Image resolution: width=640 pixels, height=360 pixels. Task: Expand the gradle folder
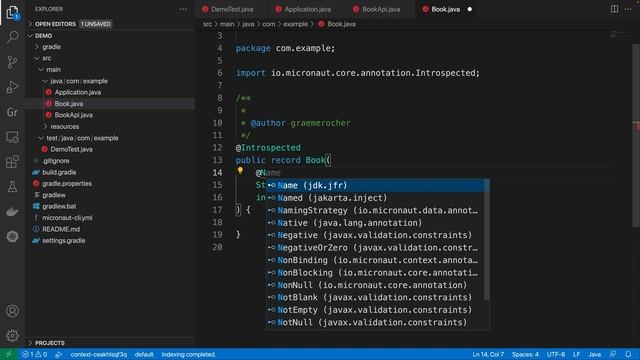coord(111,47)
